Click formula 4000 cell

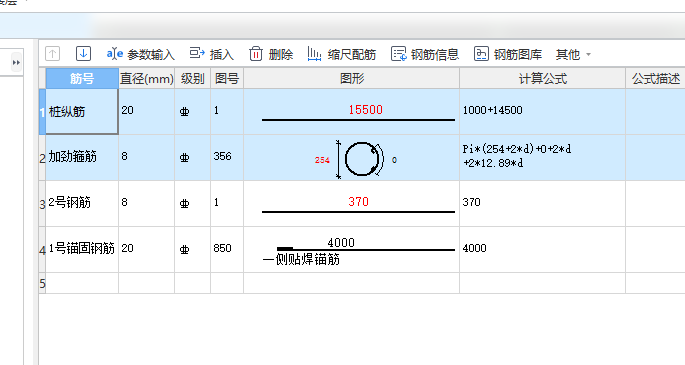(543, 249)
